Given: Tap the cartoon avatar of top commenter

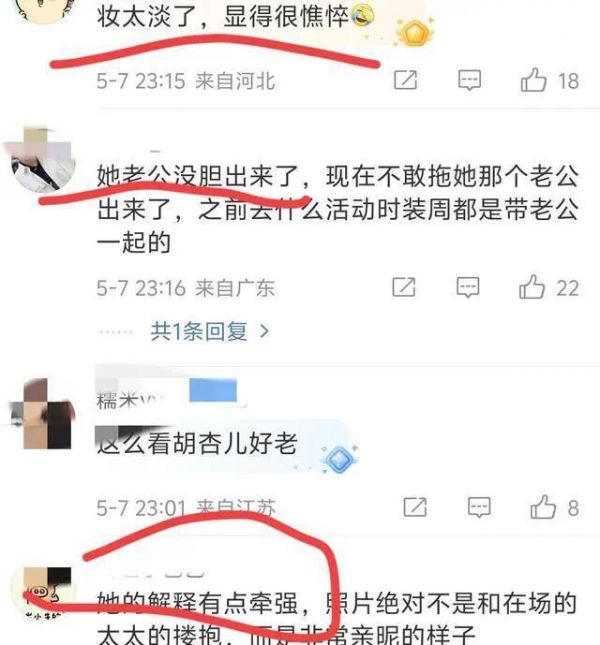Looking at the screenshot, I should click(43, 9).
